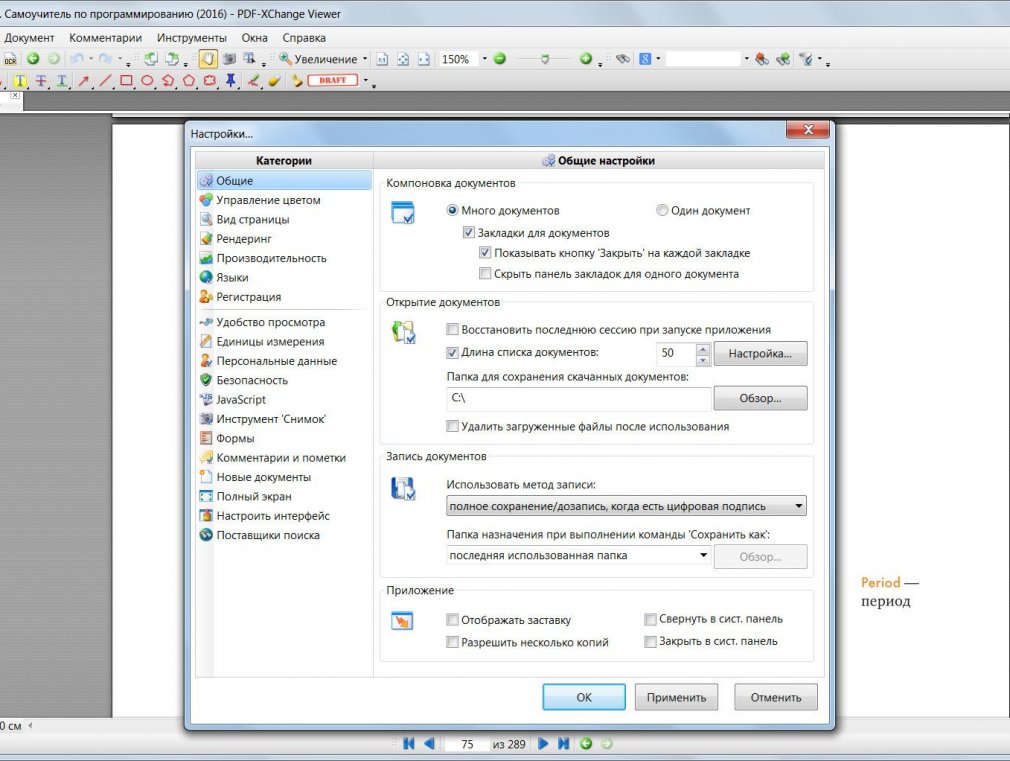Viewport: 1010px width, 761px height.
Task: Select 'Управление цветом' category
Action: [x=284, y=200]
